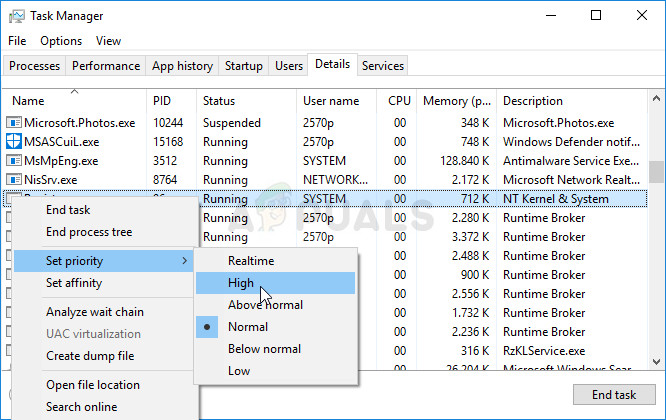Image resolution: width=666 pixels, height=420 pixels.
Task: Set process priority to High
Action: [x=241, y=283]
